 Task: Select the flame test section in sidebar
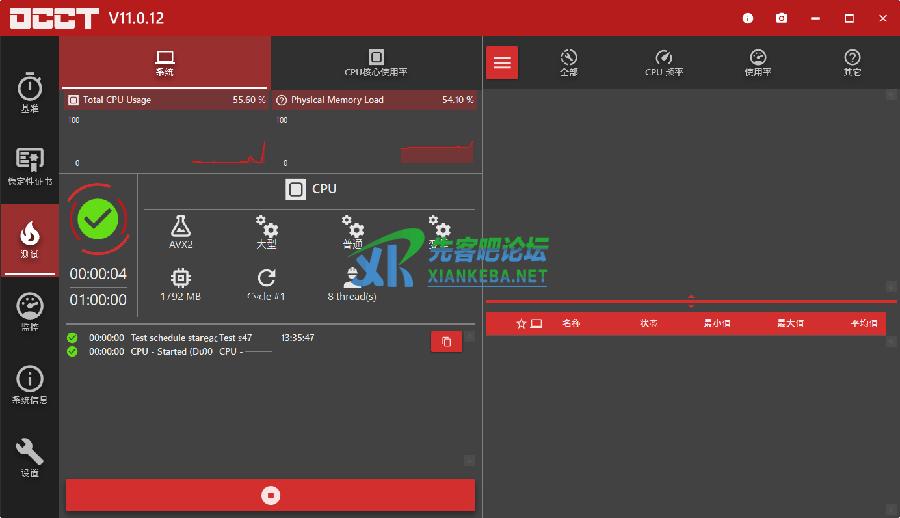(x=30, y=238)
